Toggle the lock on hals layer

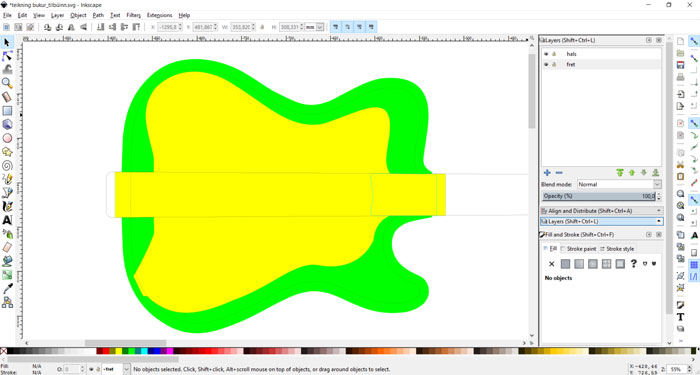(554, 54)
